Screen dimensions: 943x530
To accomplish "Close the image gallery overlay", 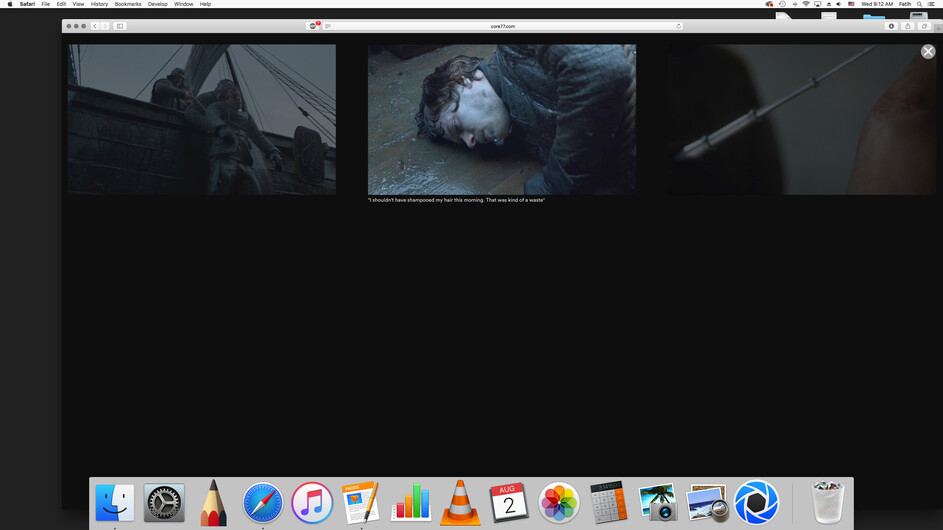I will (928, 52).
